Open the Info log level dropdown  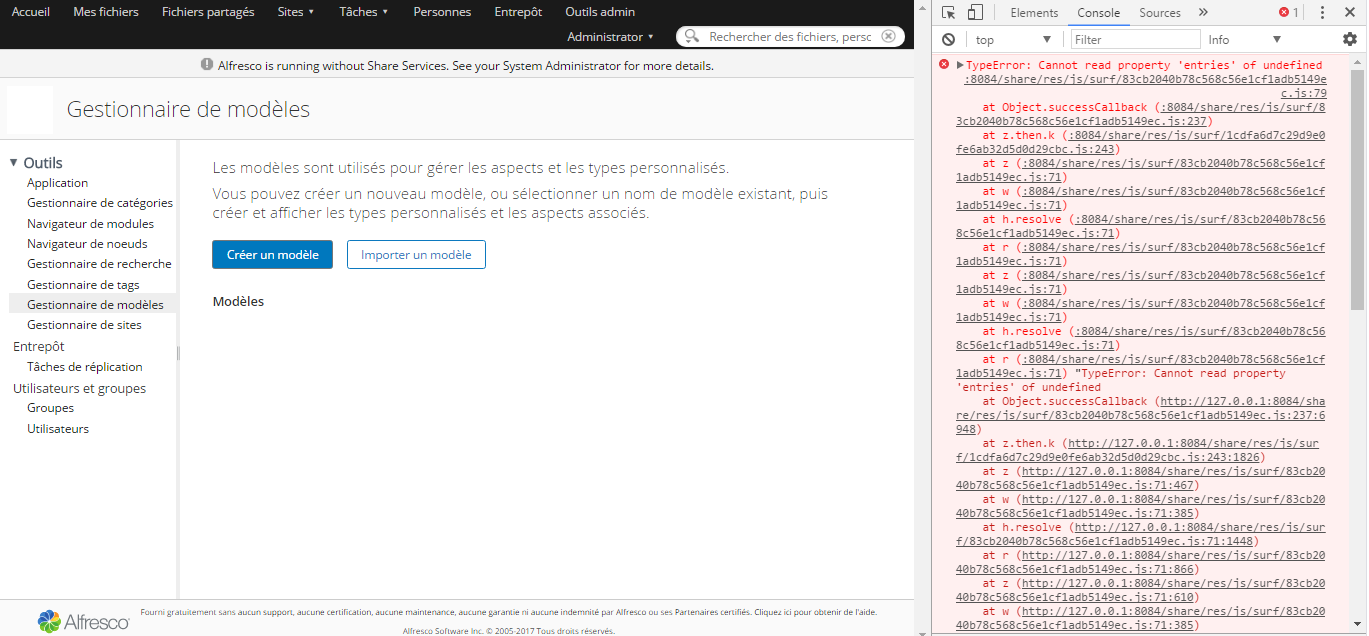(1245, 39)
